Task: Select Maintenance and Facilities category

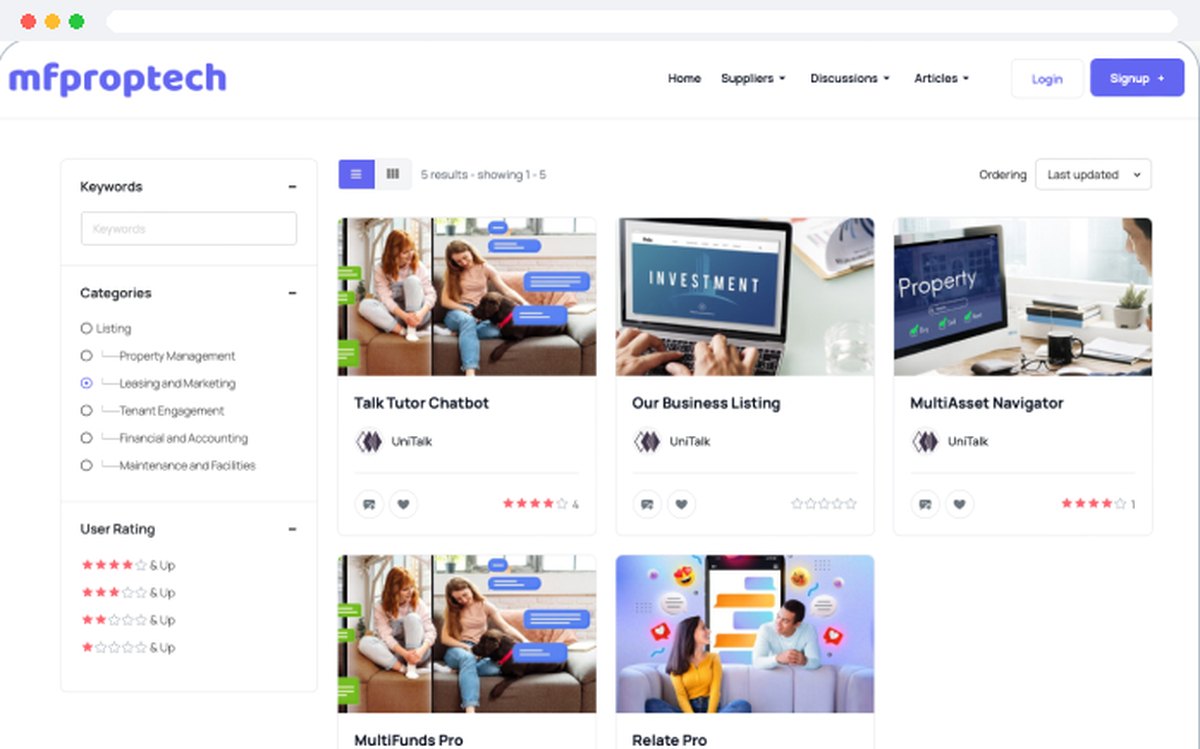Action: click(x=86, y=465)
